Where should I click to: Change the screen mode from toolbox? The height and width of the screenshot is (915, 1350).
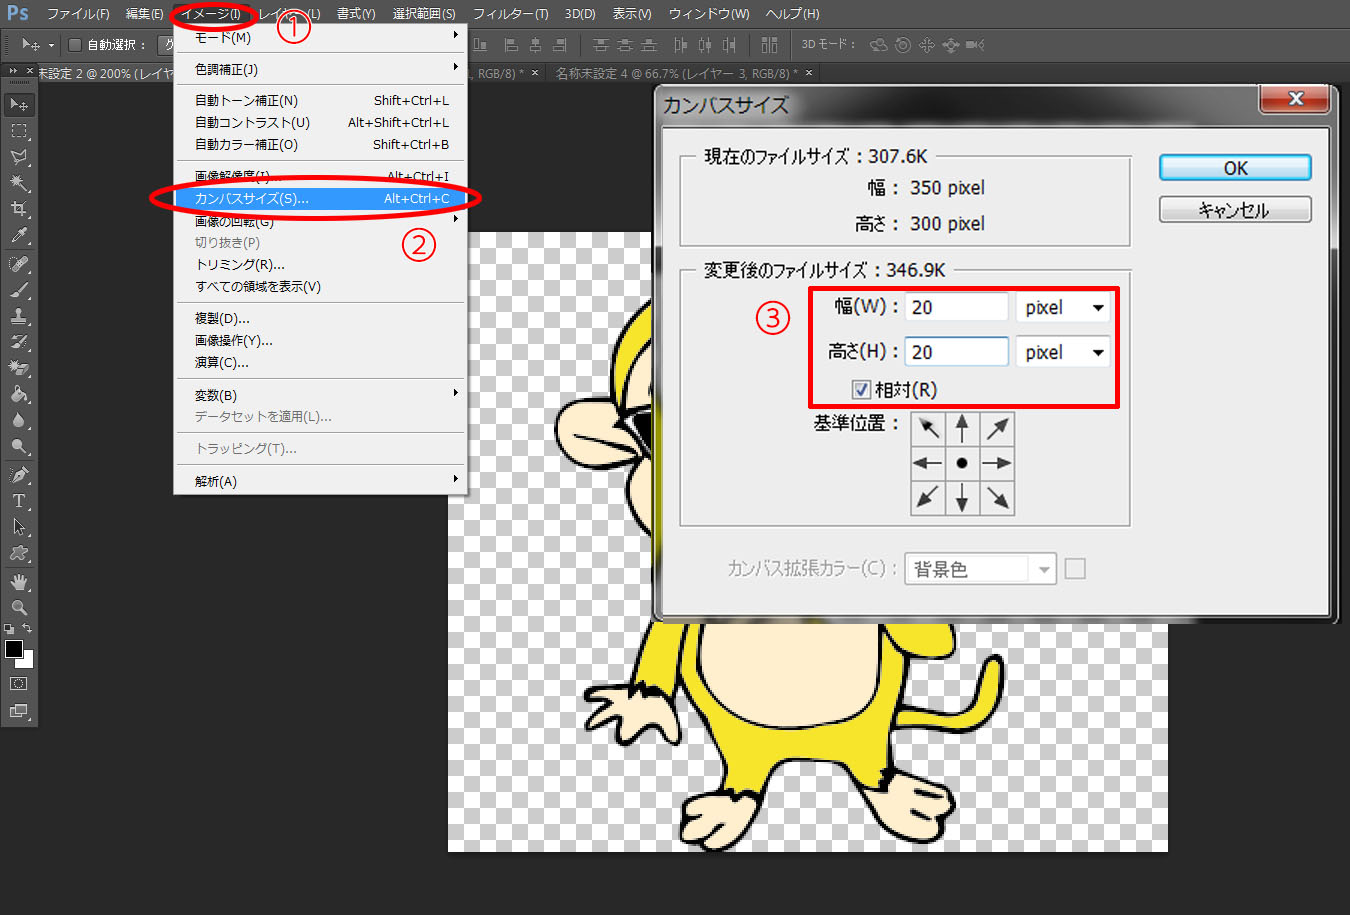point(19,711)
